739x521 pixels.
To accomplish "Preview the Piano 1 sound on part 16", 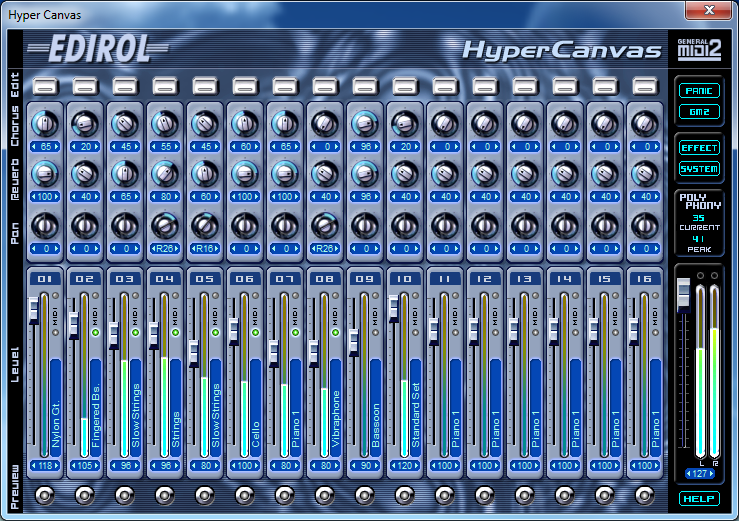I will 645,495.
